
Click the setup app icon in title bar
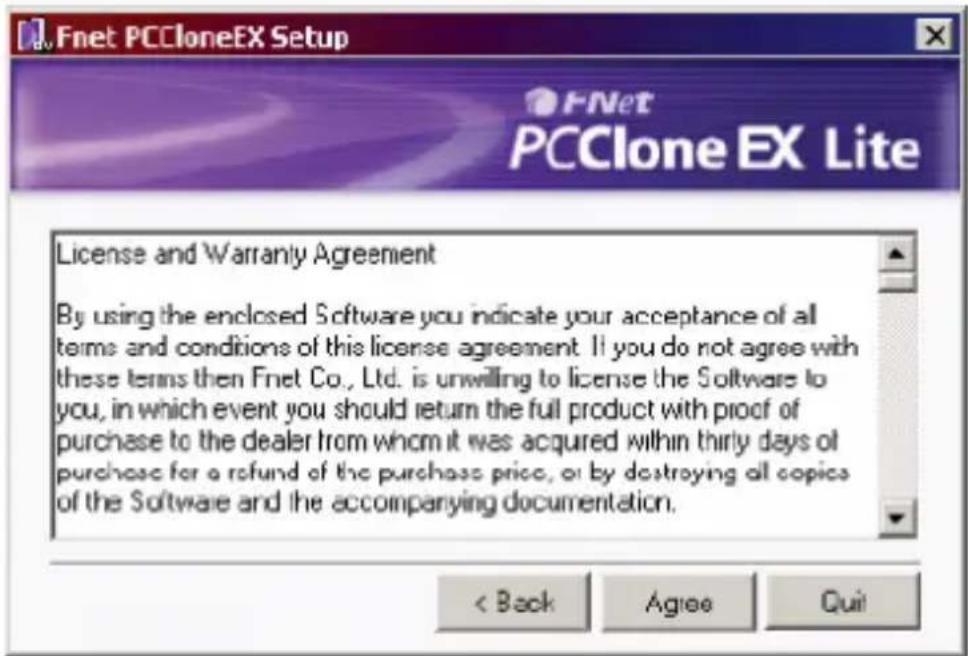(x=33, y=36)
